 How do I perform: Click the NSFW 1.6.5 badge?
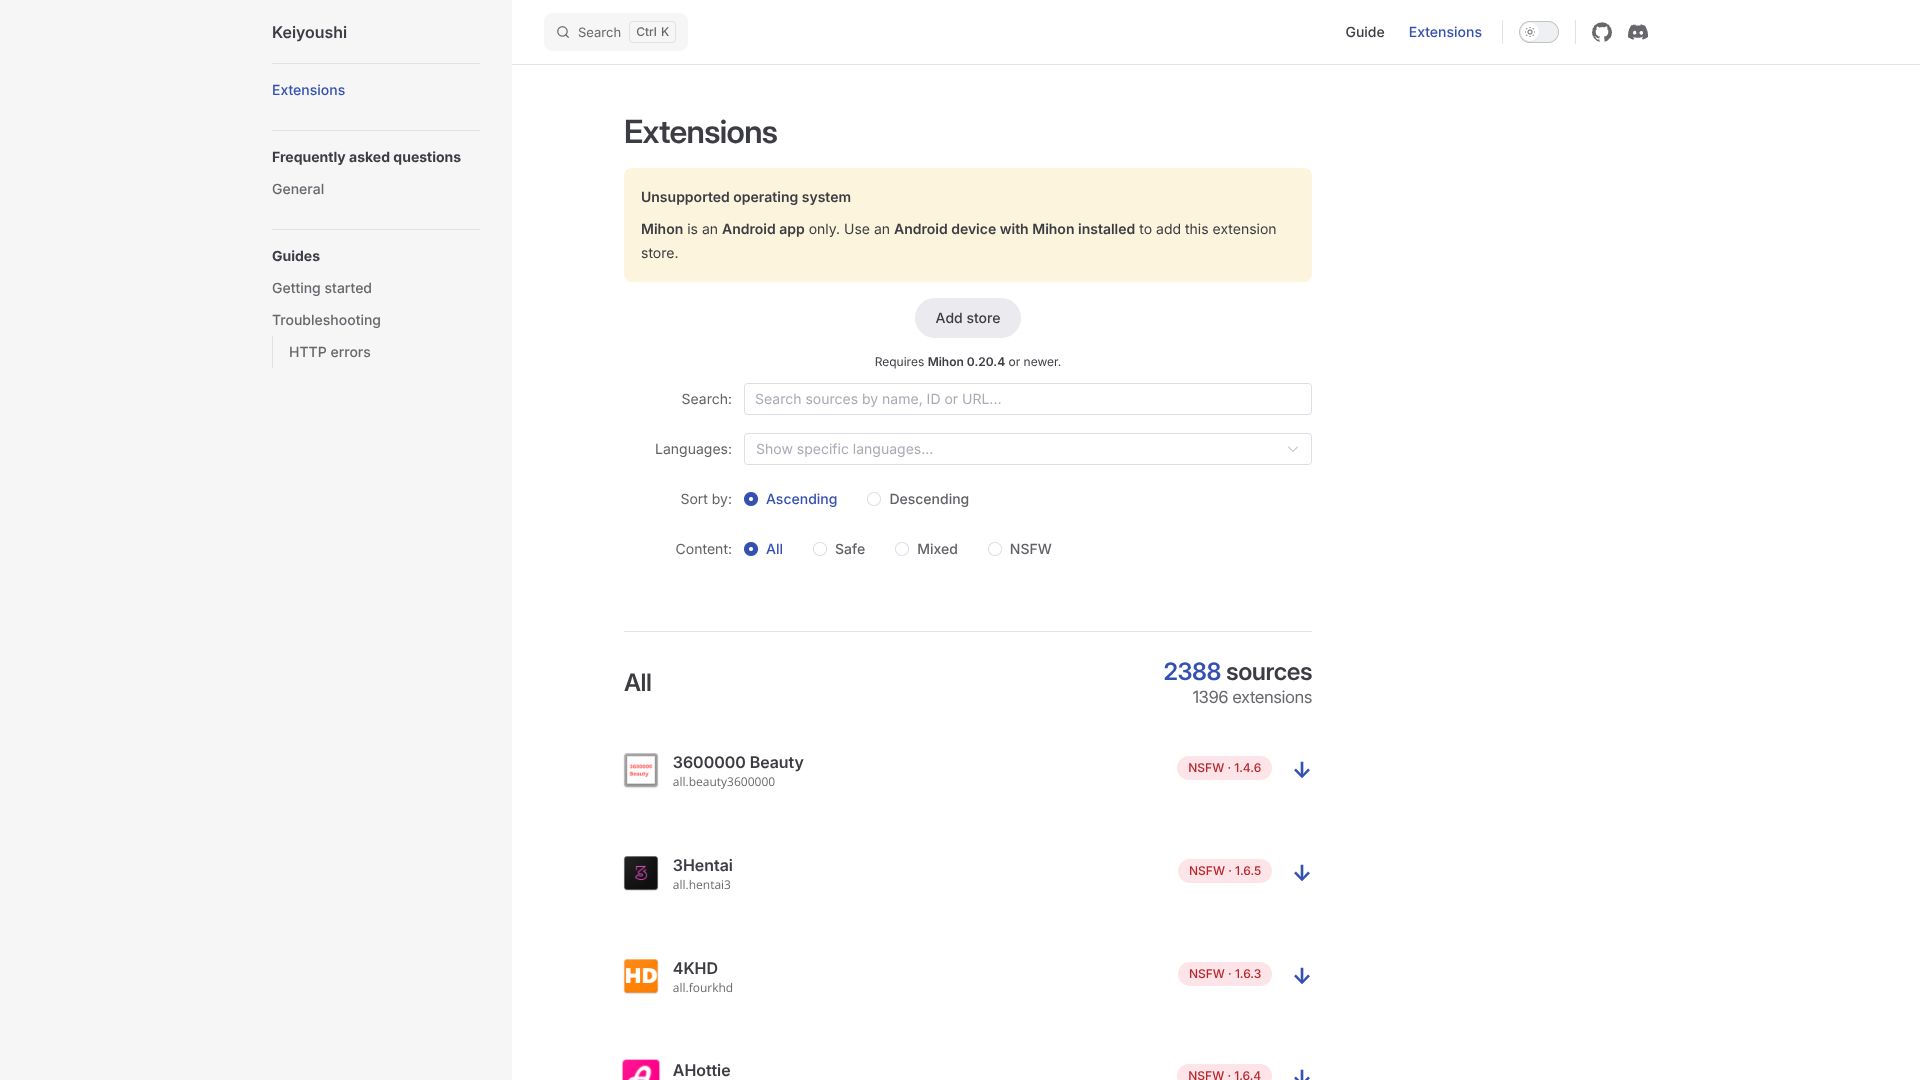[1224, 871]
